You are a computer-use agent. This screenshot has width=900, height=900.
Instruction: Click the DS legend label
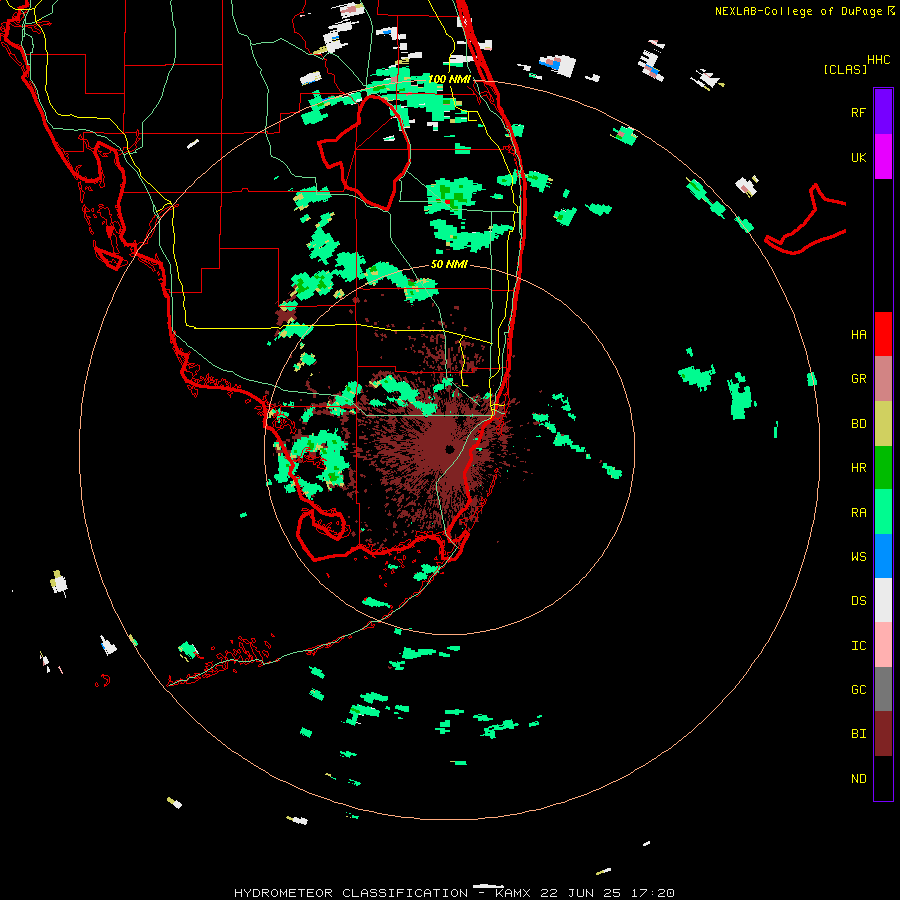click(x=858, y=601)
